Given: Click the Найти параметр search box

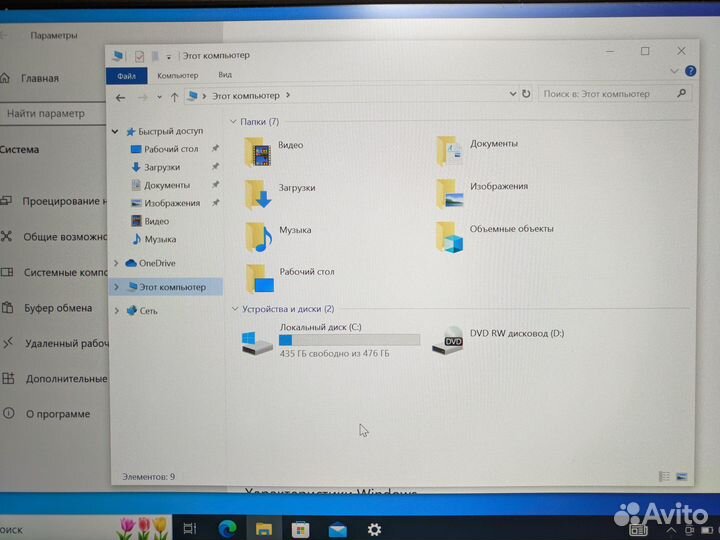Looking at the screenshot, I should click(x=53, y=113).
